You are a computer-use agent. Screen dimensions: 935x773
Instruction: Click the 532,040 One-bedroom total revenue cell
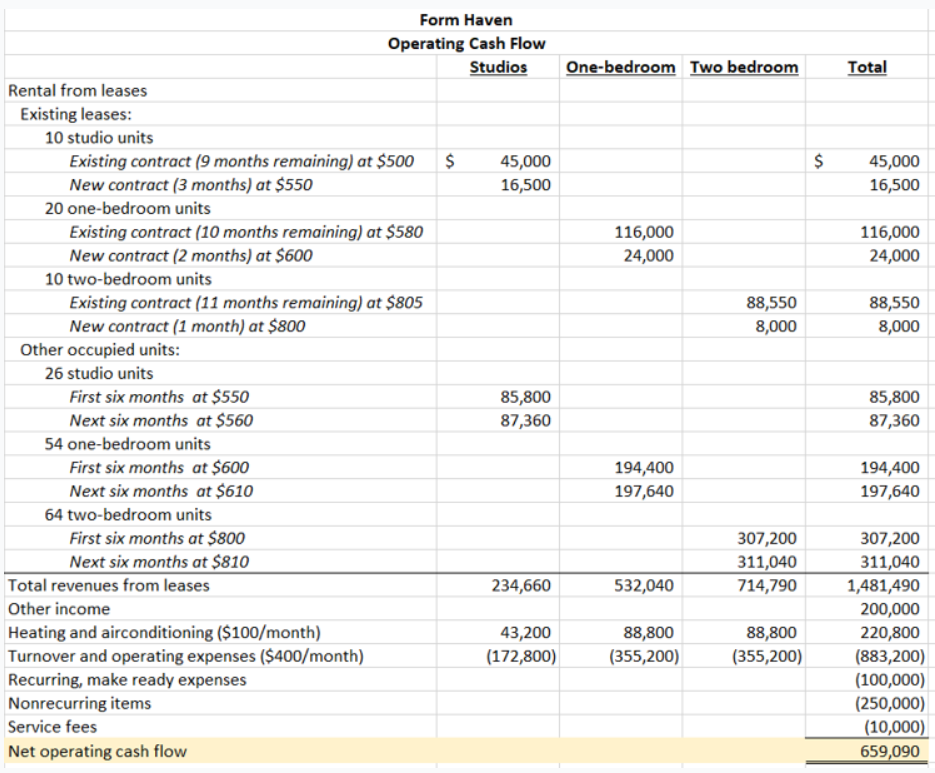coord(645,585)
